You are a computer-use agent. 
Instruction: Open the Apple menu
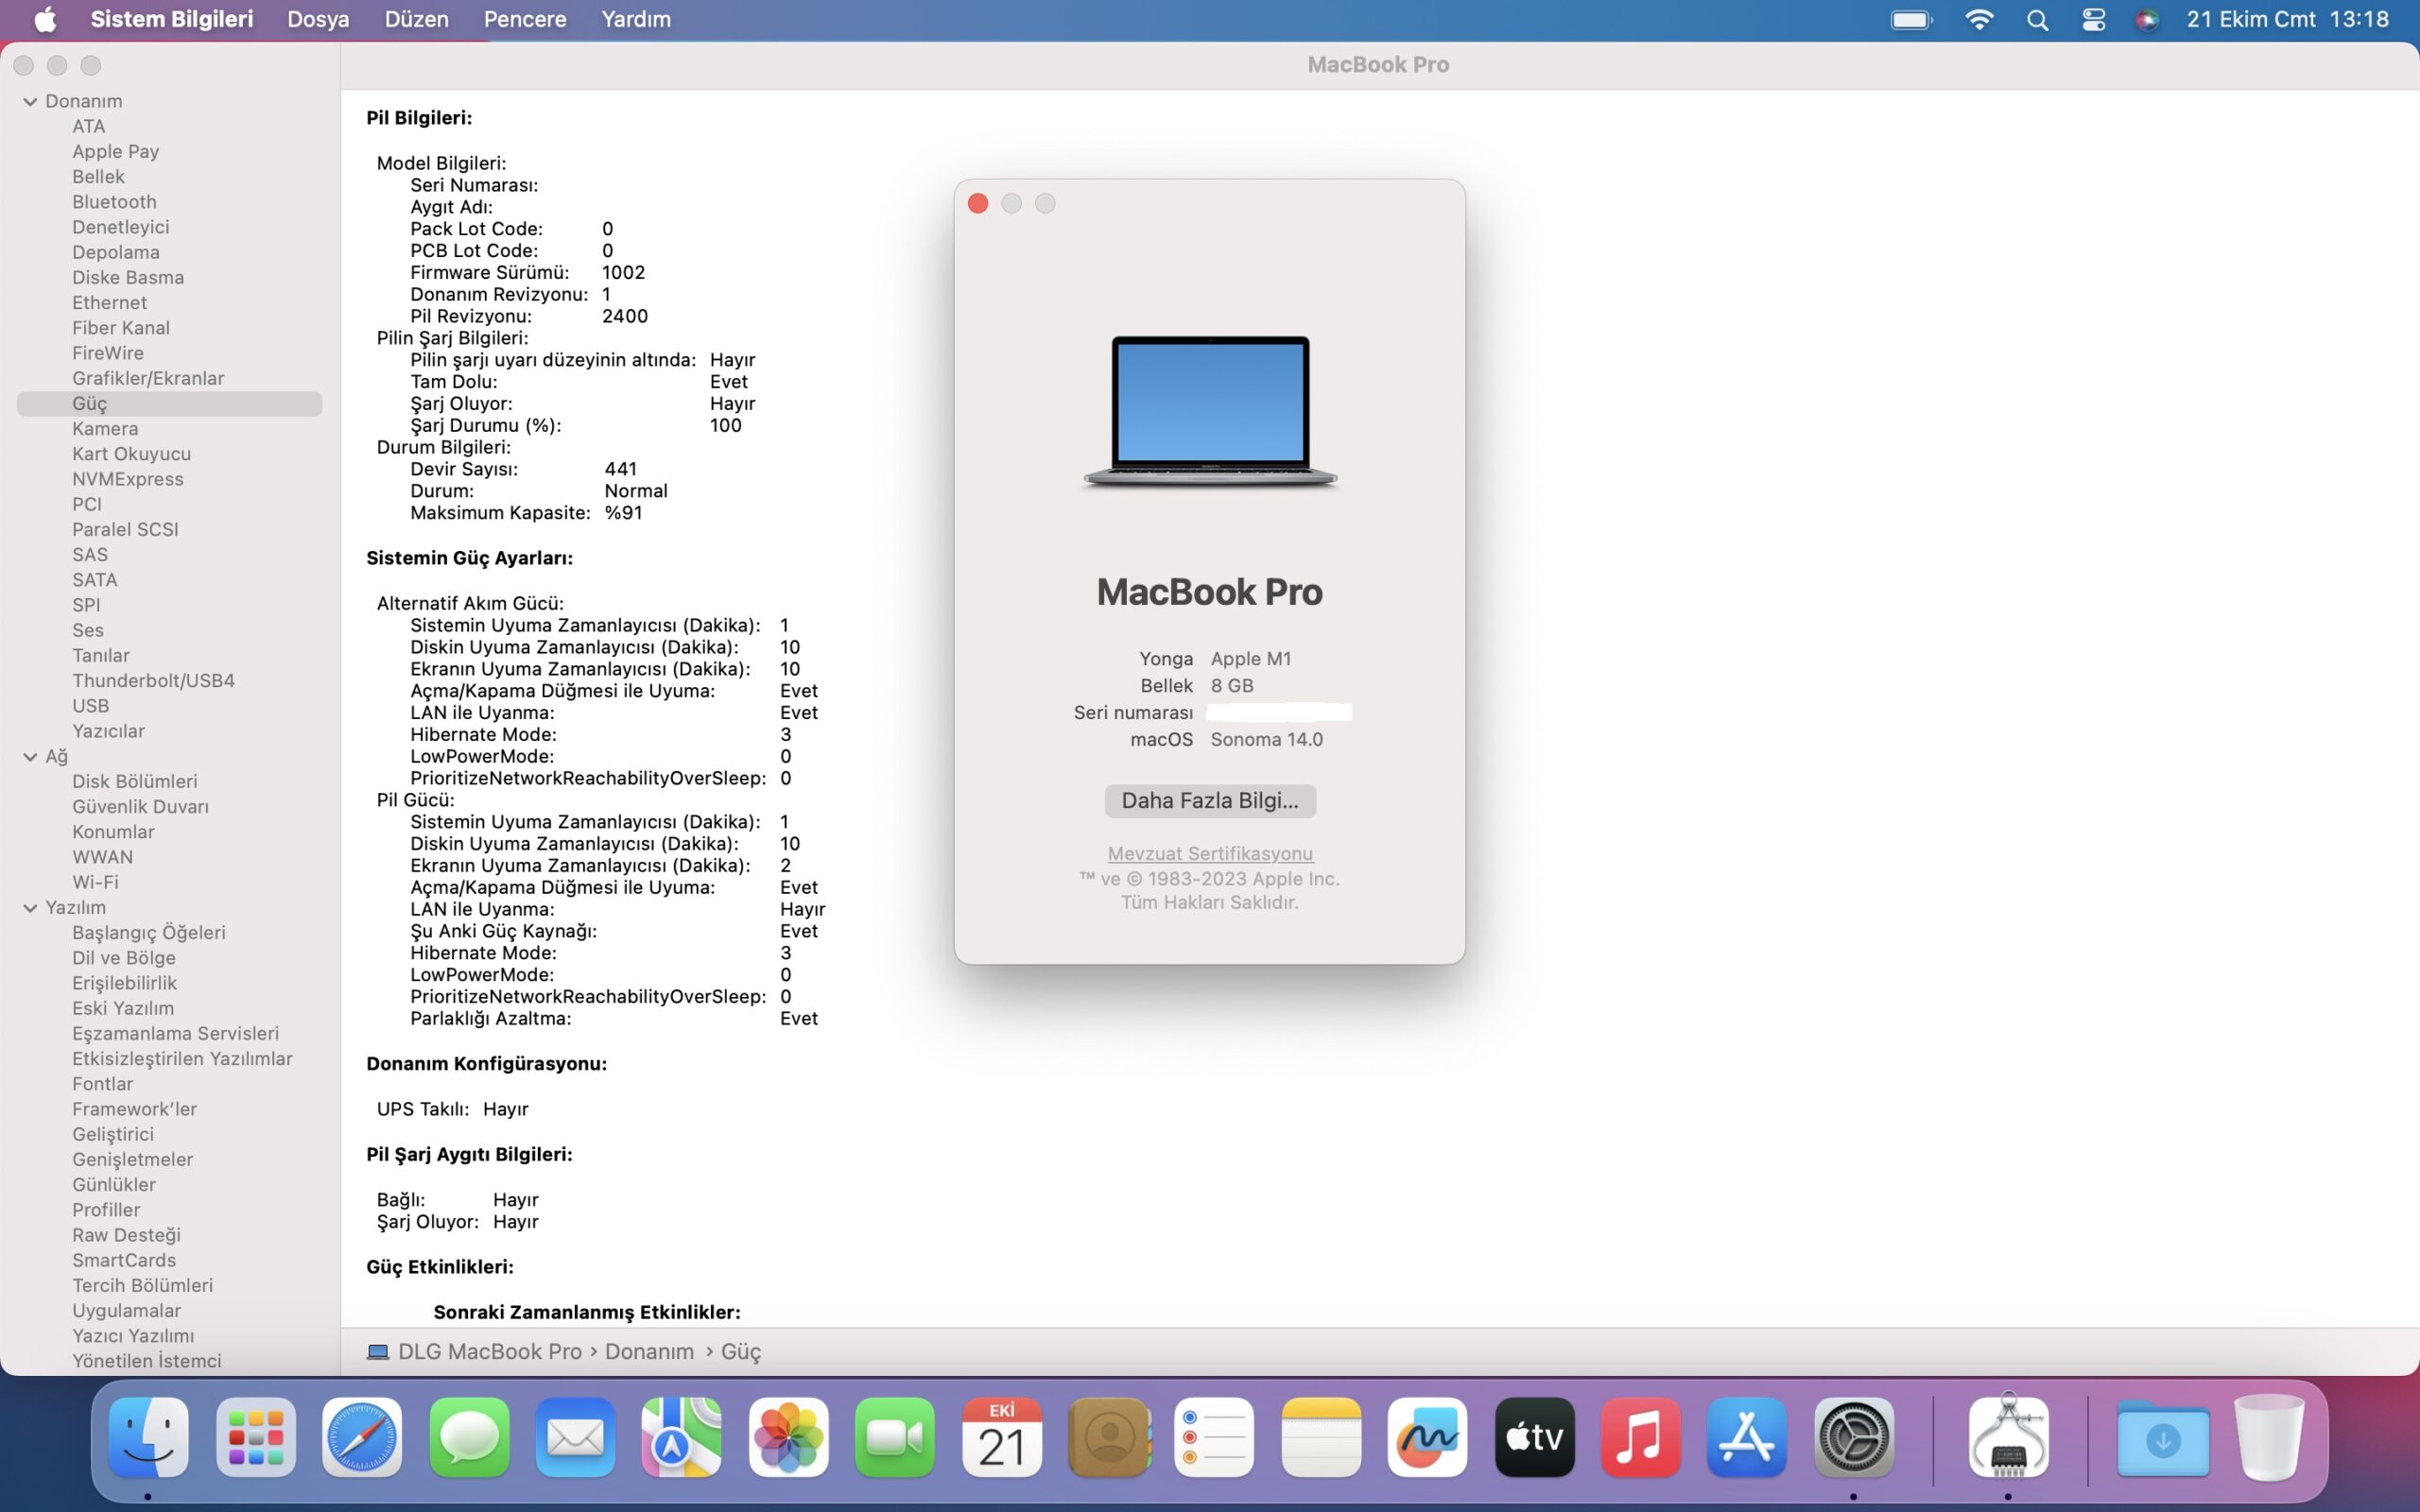coord(45,19)
